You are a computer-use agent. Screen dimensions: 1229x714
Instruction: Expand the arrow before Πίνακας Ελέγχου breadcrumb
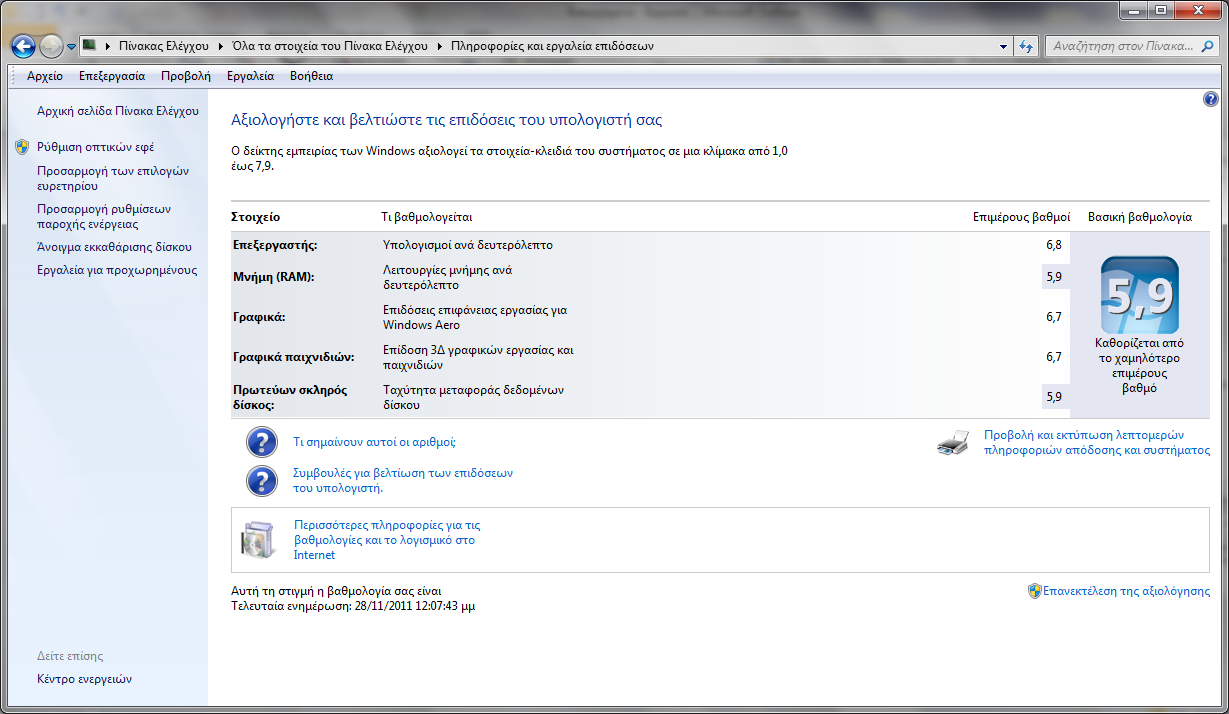point(107,46)
